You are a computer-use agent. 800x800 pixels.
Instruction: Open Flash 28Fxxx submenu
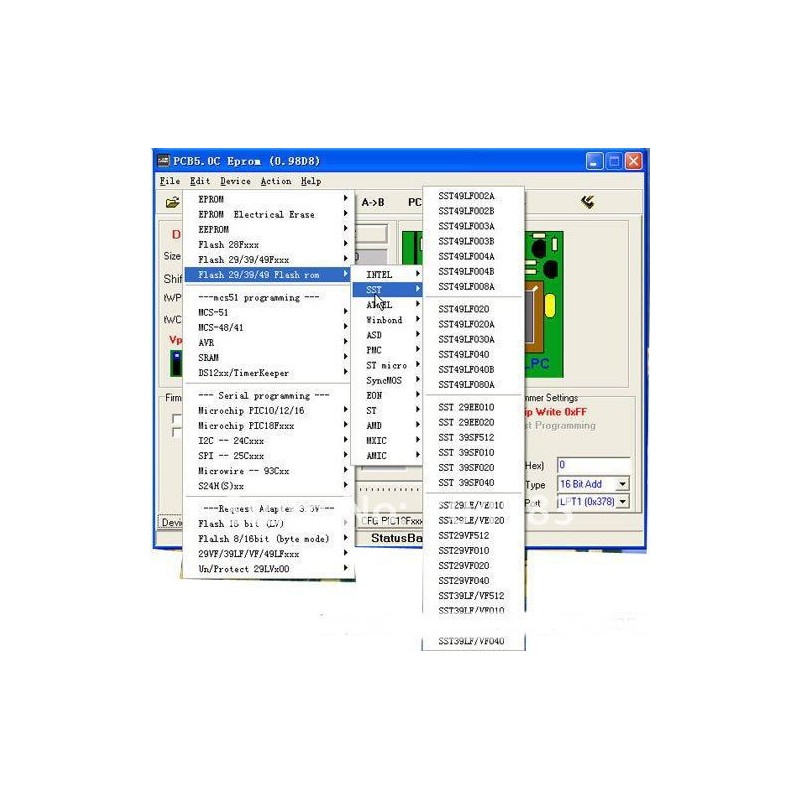tap(268, 244)
